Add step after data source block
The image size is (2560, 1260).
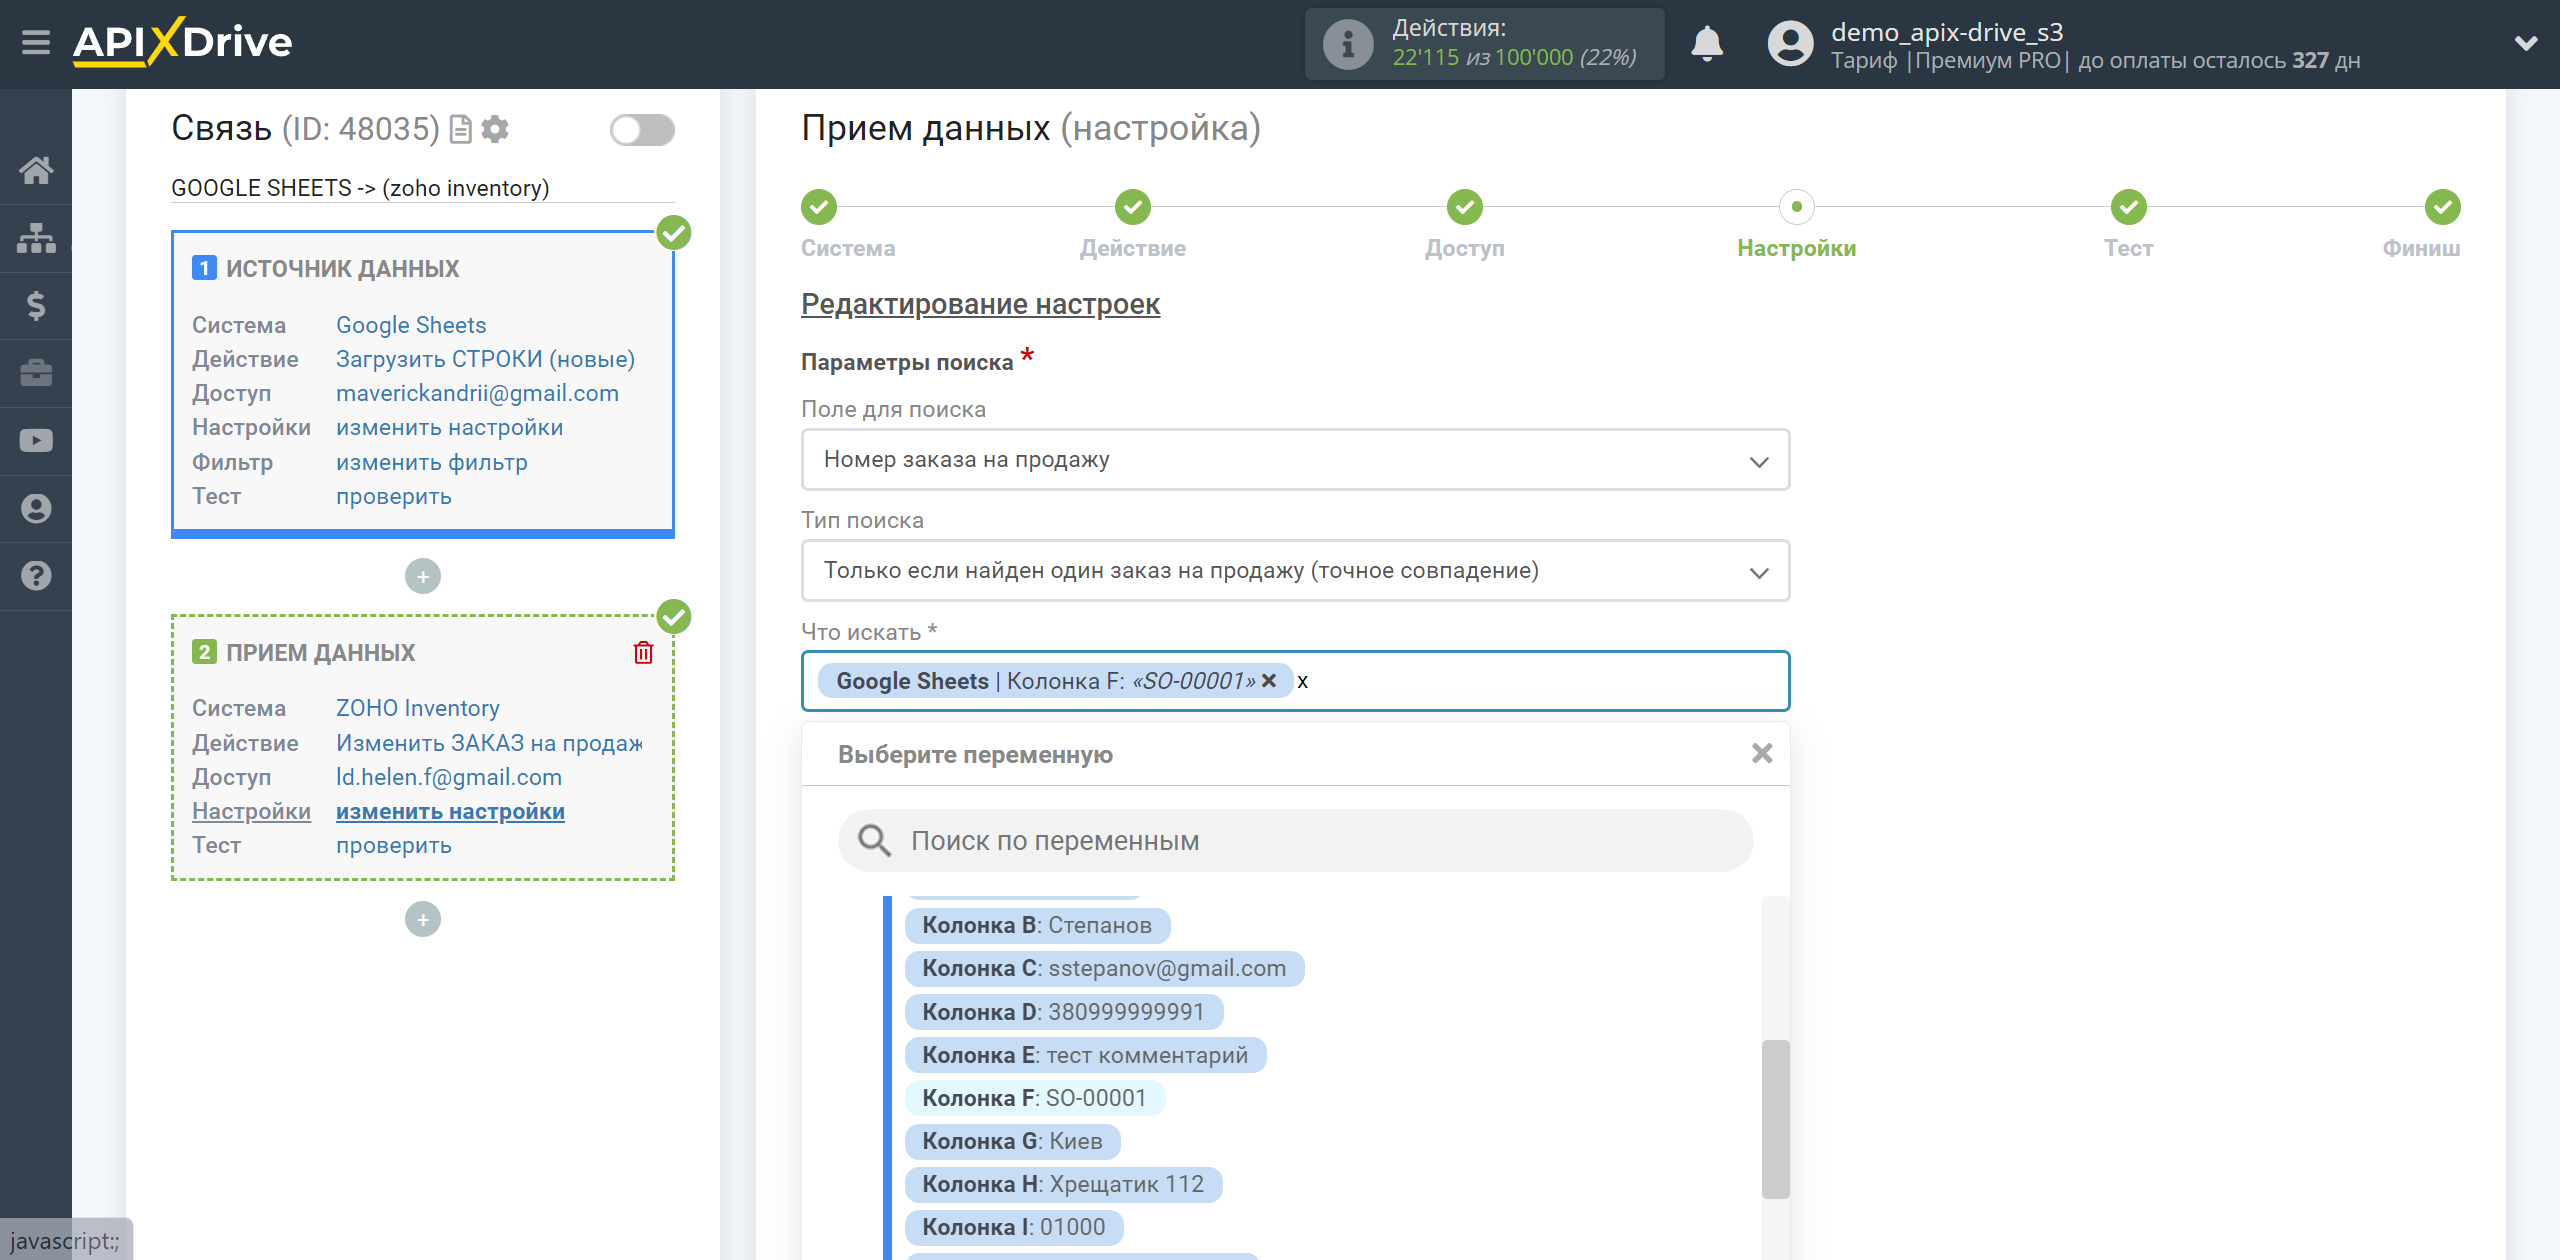point(423,576)
